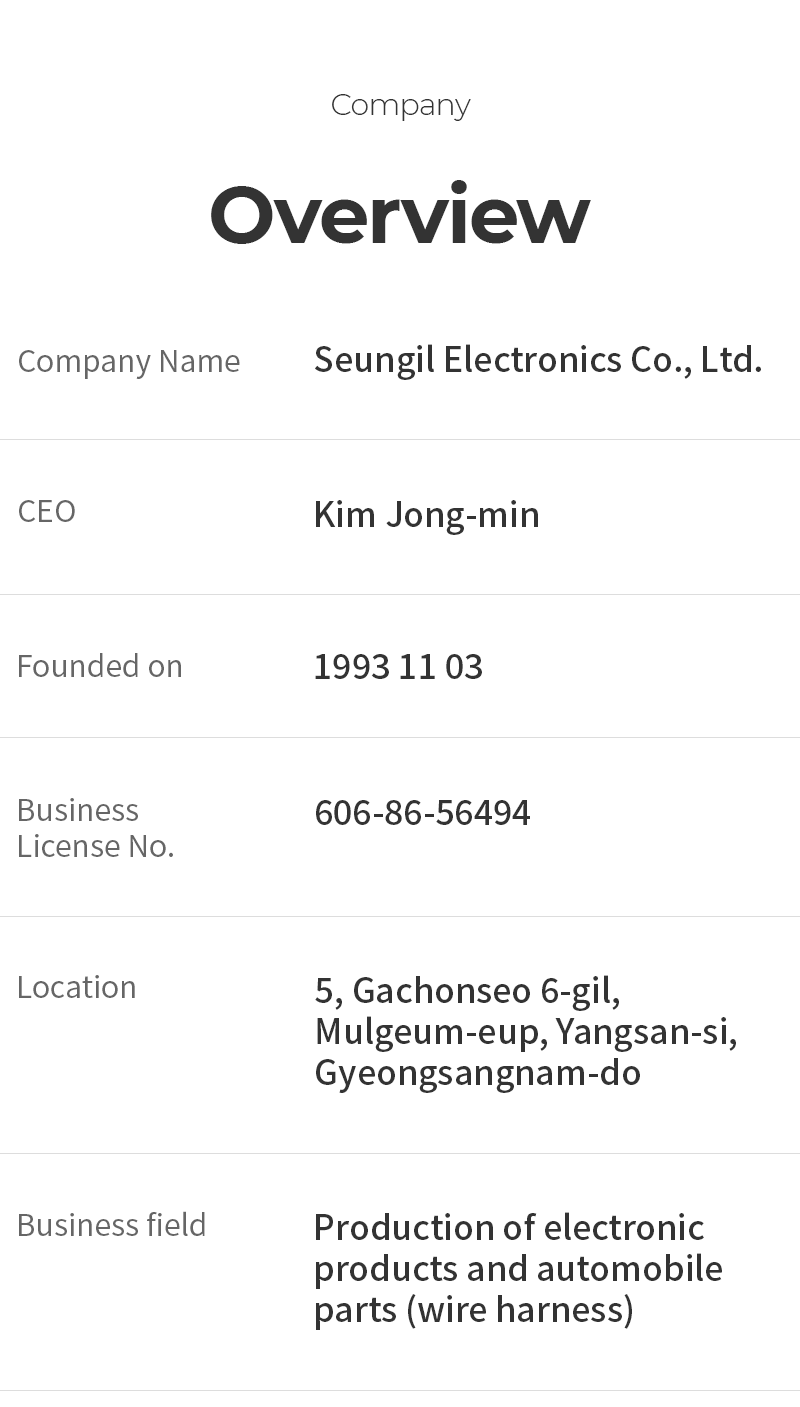Screen dimensions: 800x1407
Task: Click the founding date 1993 11 03
Action: coord(398,667)
